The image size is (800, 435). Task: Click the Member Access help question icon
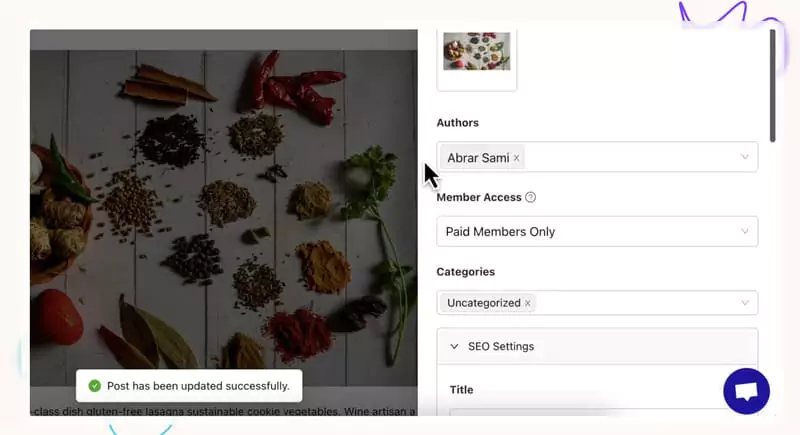coord(530,197)
